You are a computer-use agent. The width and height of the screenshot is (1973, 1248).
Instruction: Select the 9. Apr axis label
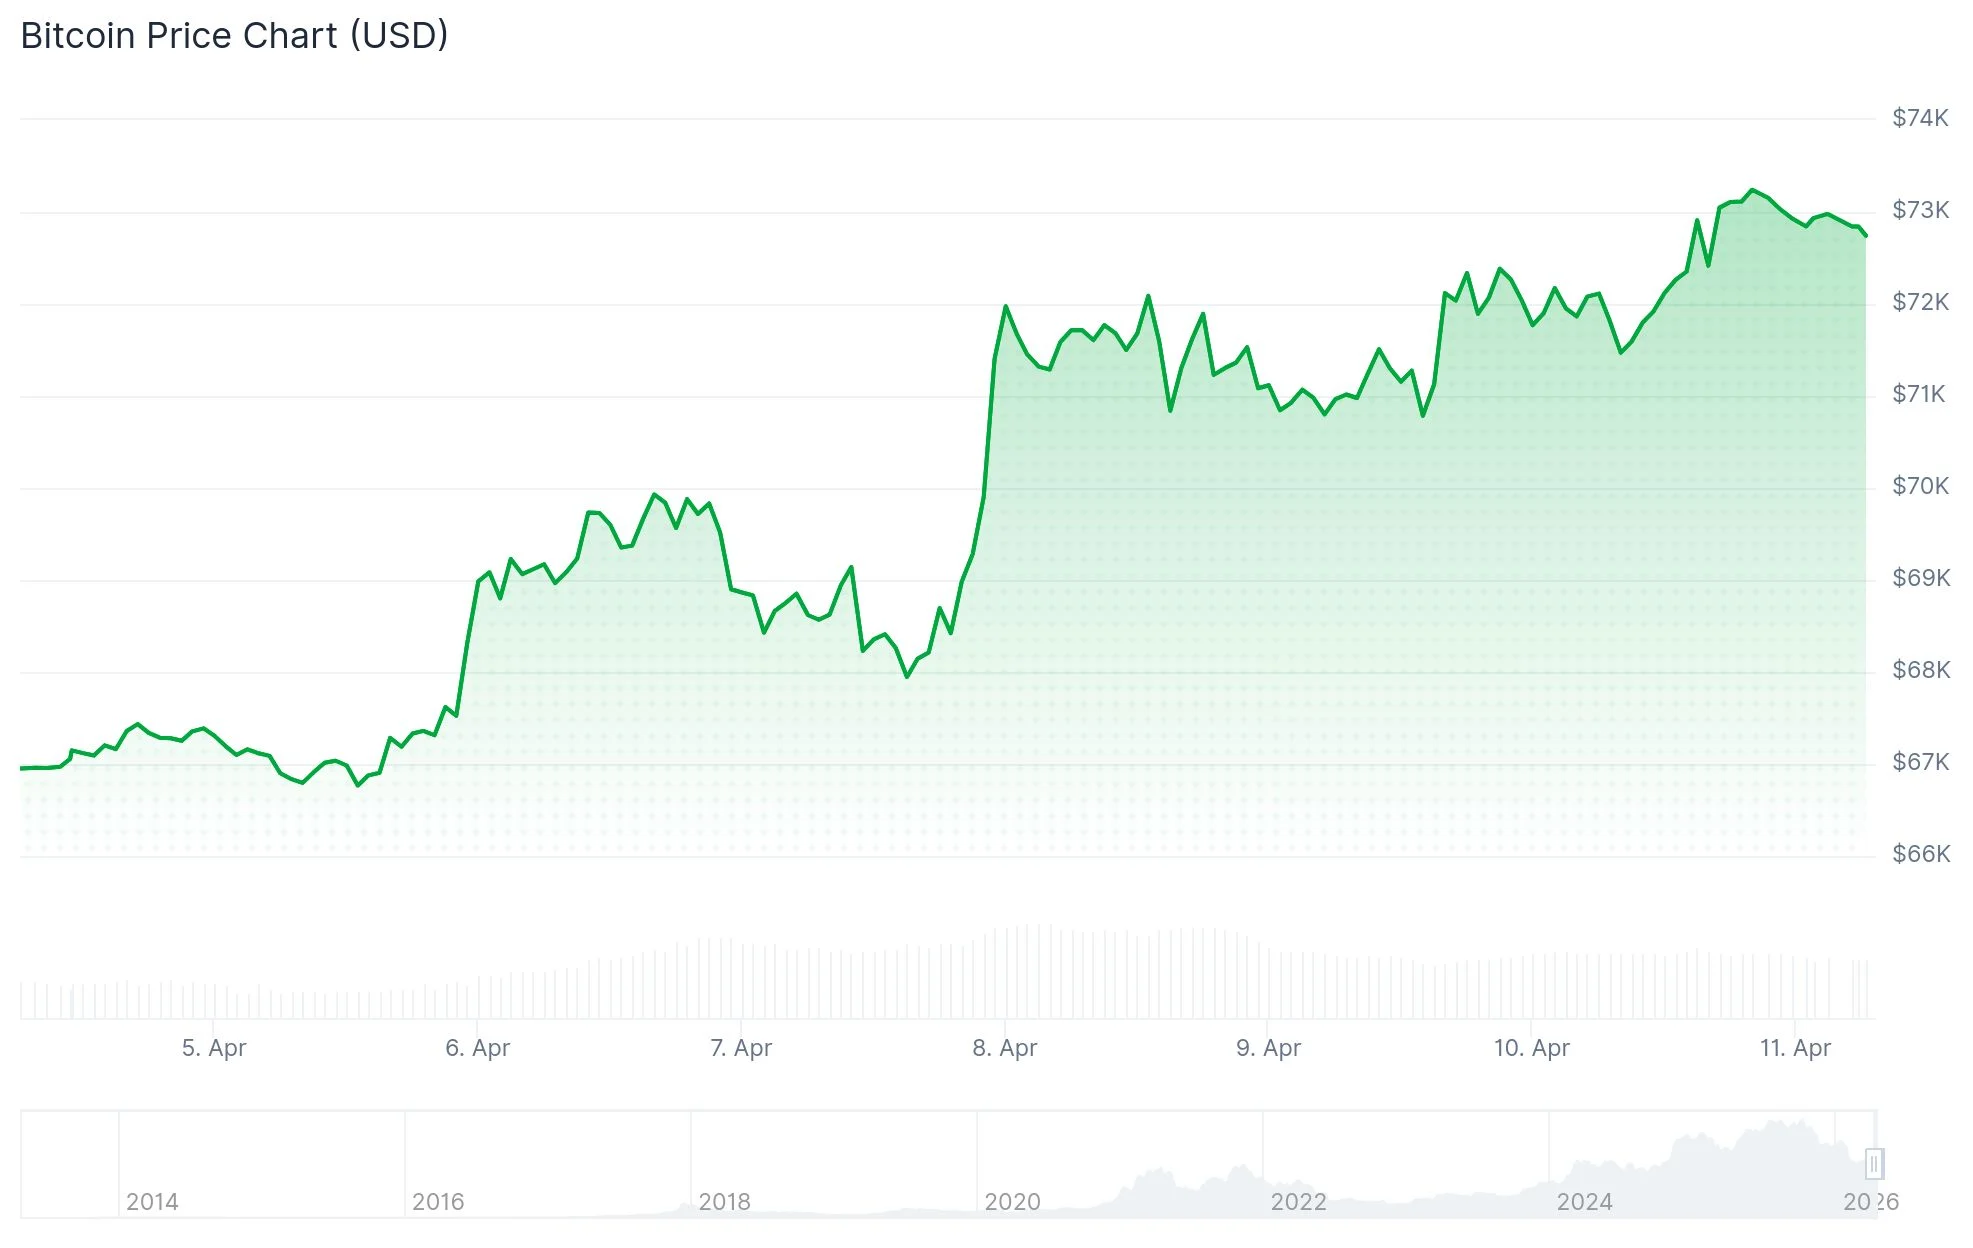[x=1268, y=1048]
